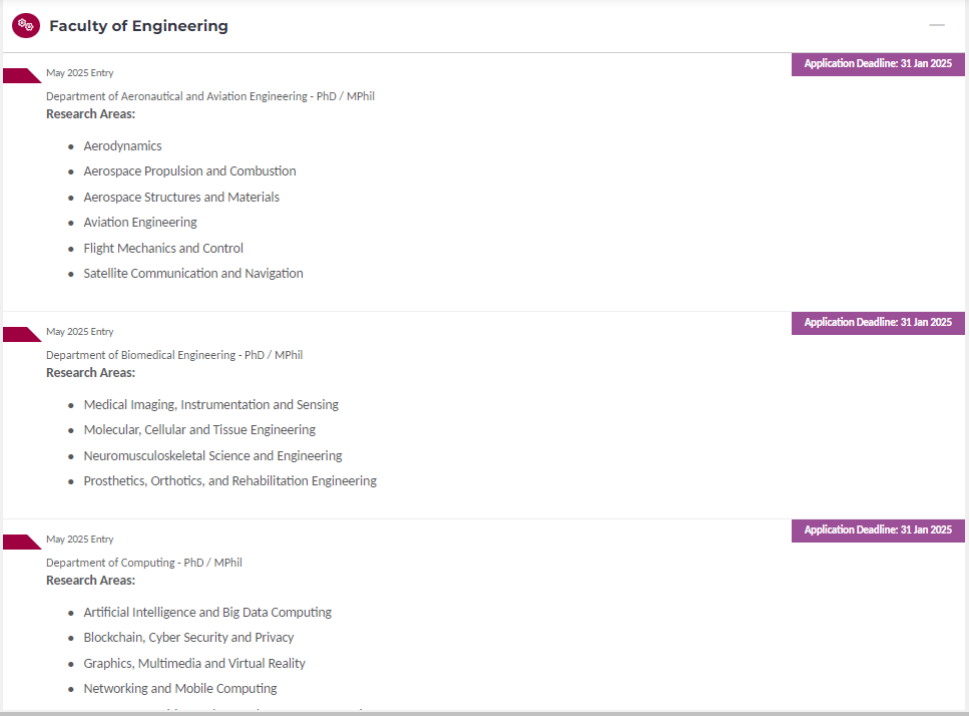Select Blockchain, Cyber Security and Privacy
Viewport: 970px width, 716px height.
[x=188, y=637]
